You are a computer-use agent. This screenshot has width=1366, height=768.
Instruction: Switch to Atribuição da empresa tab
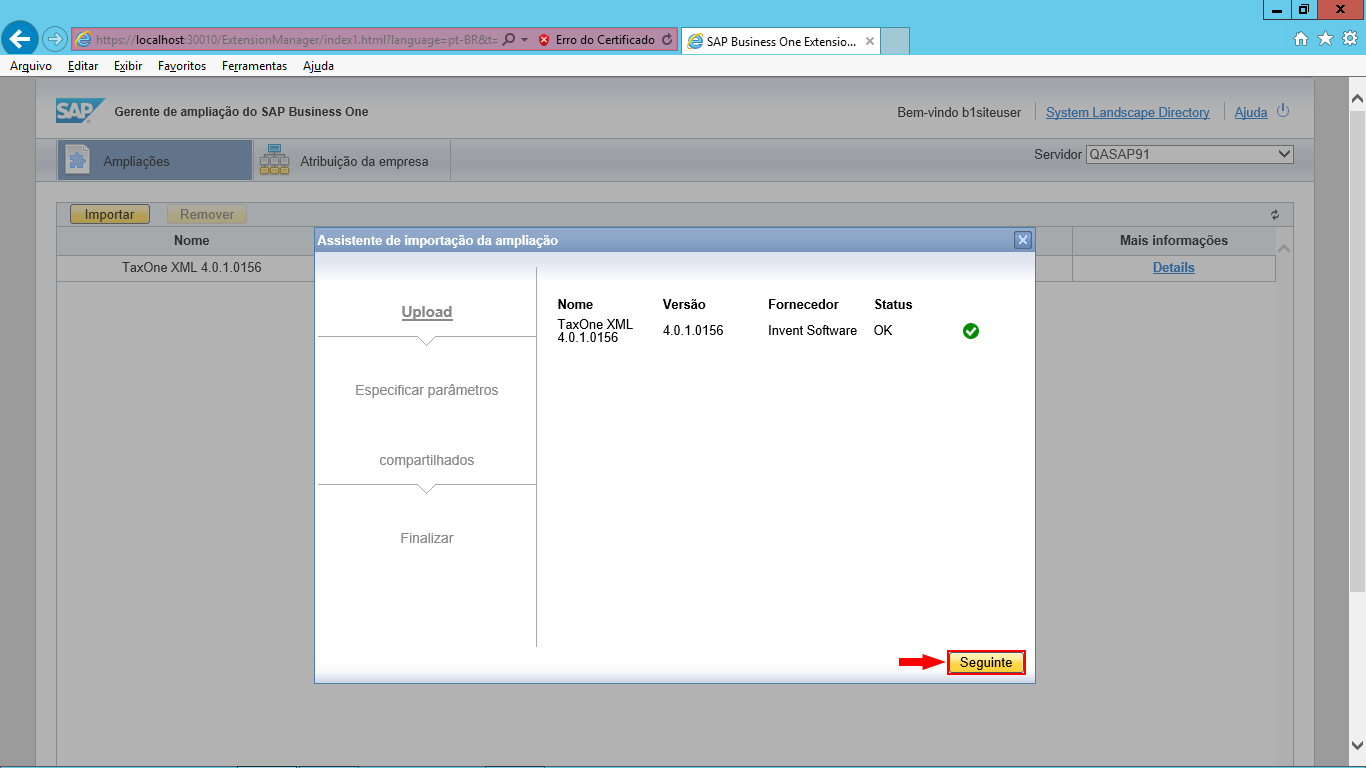[x=352, y=160]
